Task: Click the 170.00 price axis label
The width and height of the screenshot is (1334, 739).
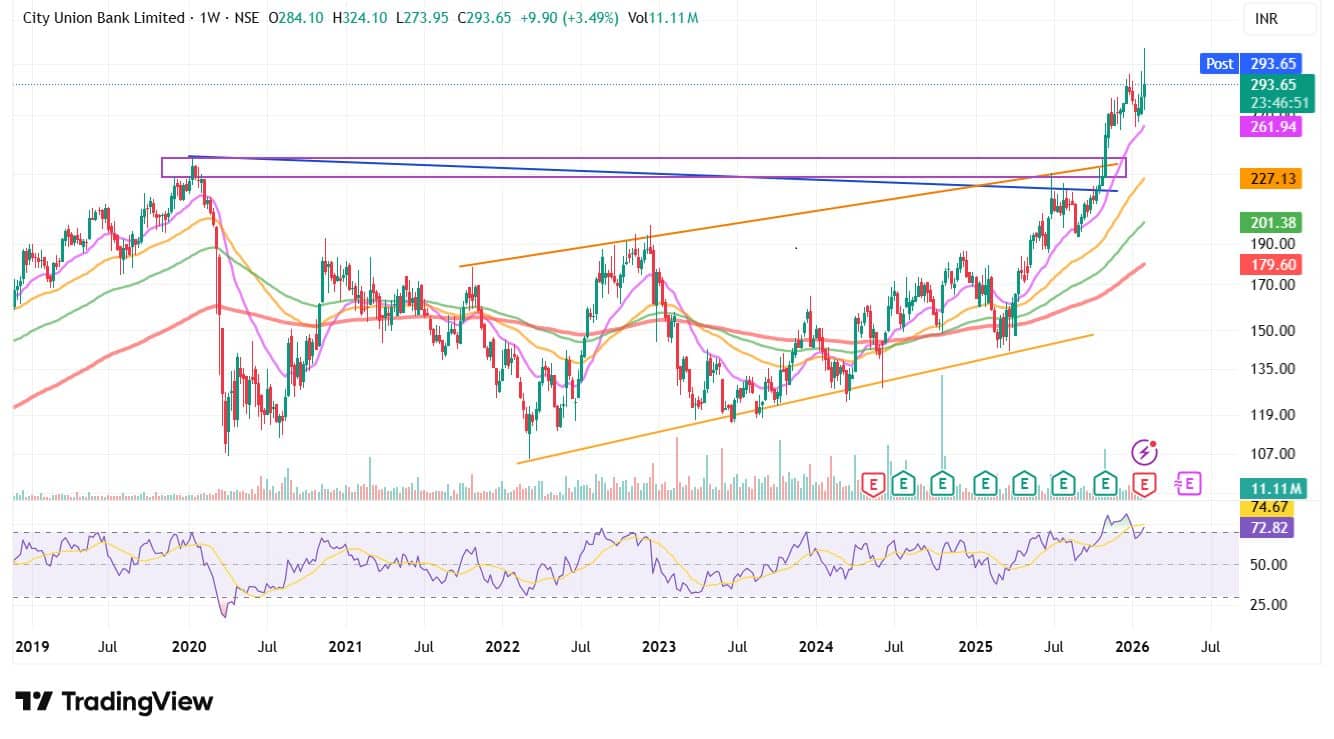Action: 1272,285
